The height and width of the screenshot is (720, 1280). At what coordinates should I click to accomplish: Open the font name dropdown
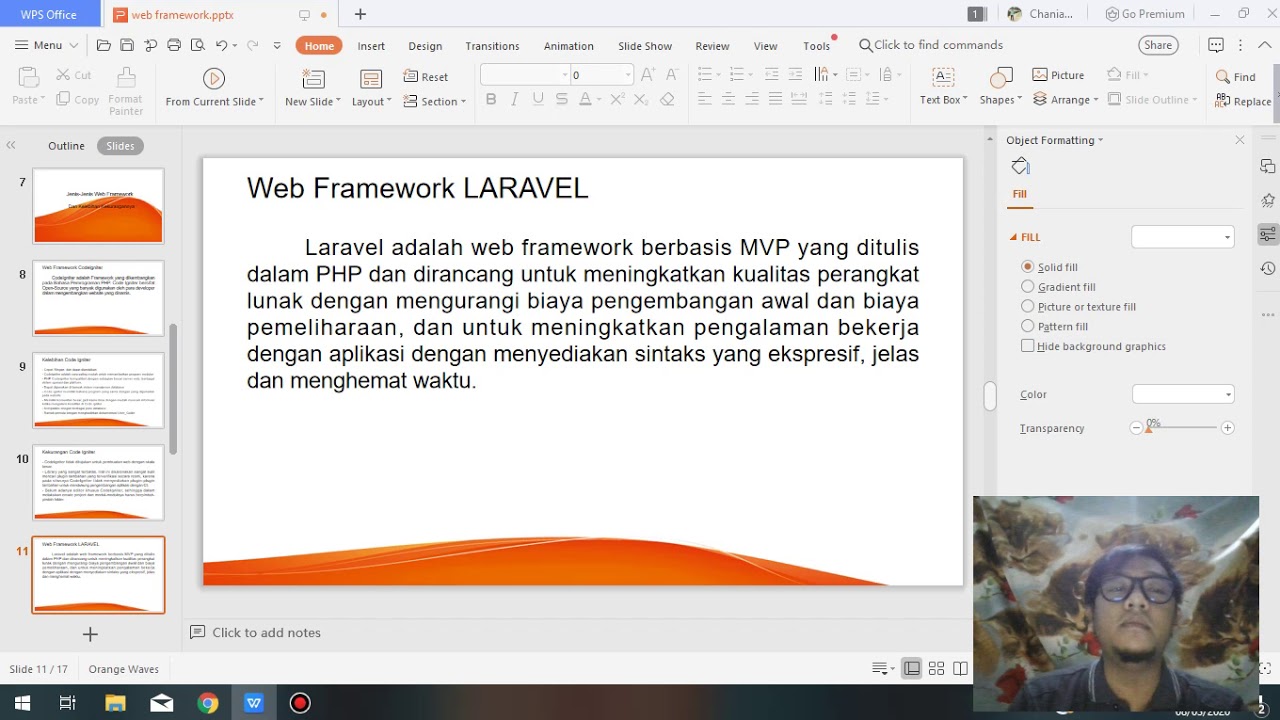(x=564, y=75)
